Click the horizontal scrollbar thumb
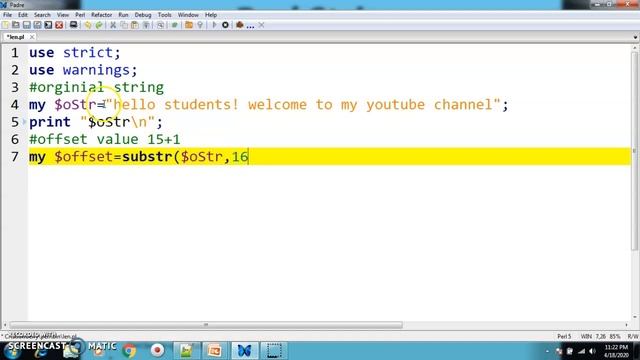Viewport: 640px width, 360px height. 206,325
